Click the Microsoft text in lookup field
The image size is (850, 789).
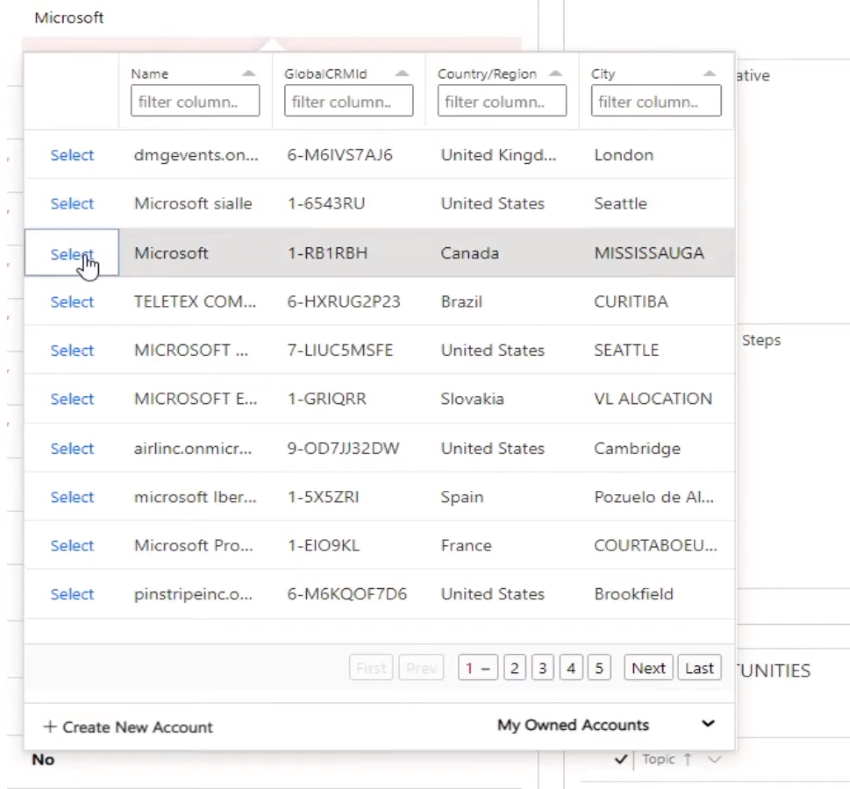[69, 18]
